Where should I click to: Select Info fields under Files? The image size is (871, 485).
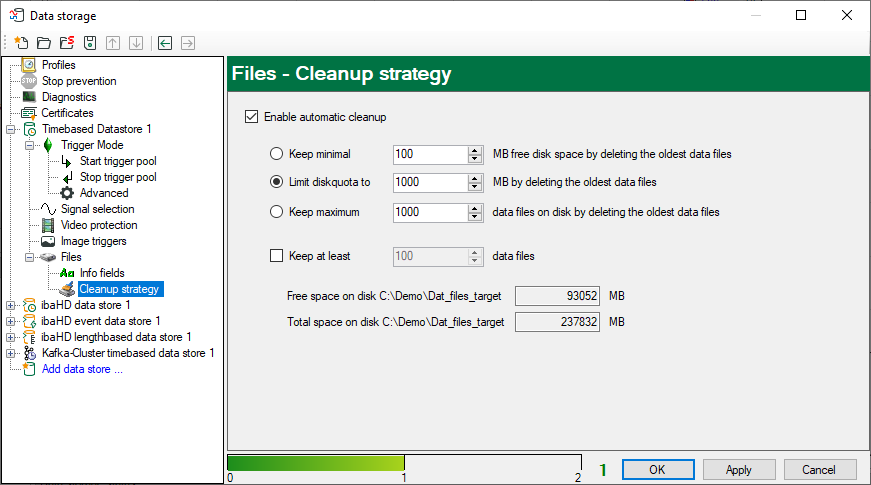102,273
